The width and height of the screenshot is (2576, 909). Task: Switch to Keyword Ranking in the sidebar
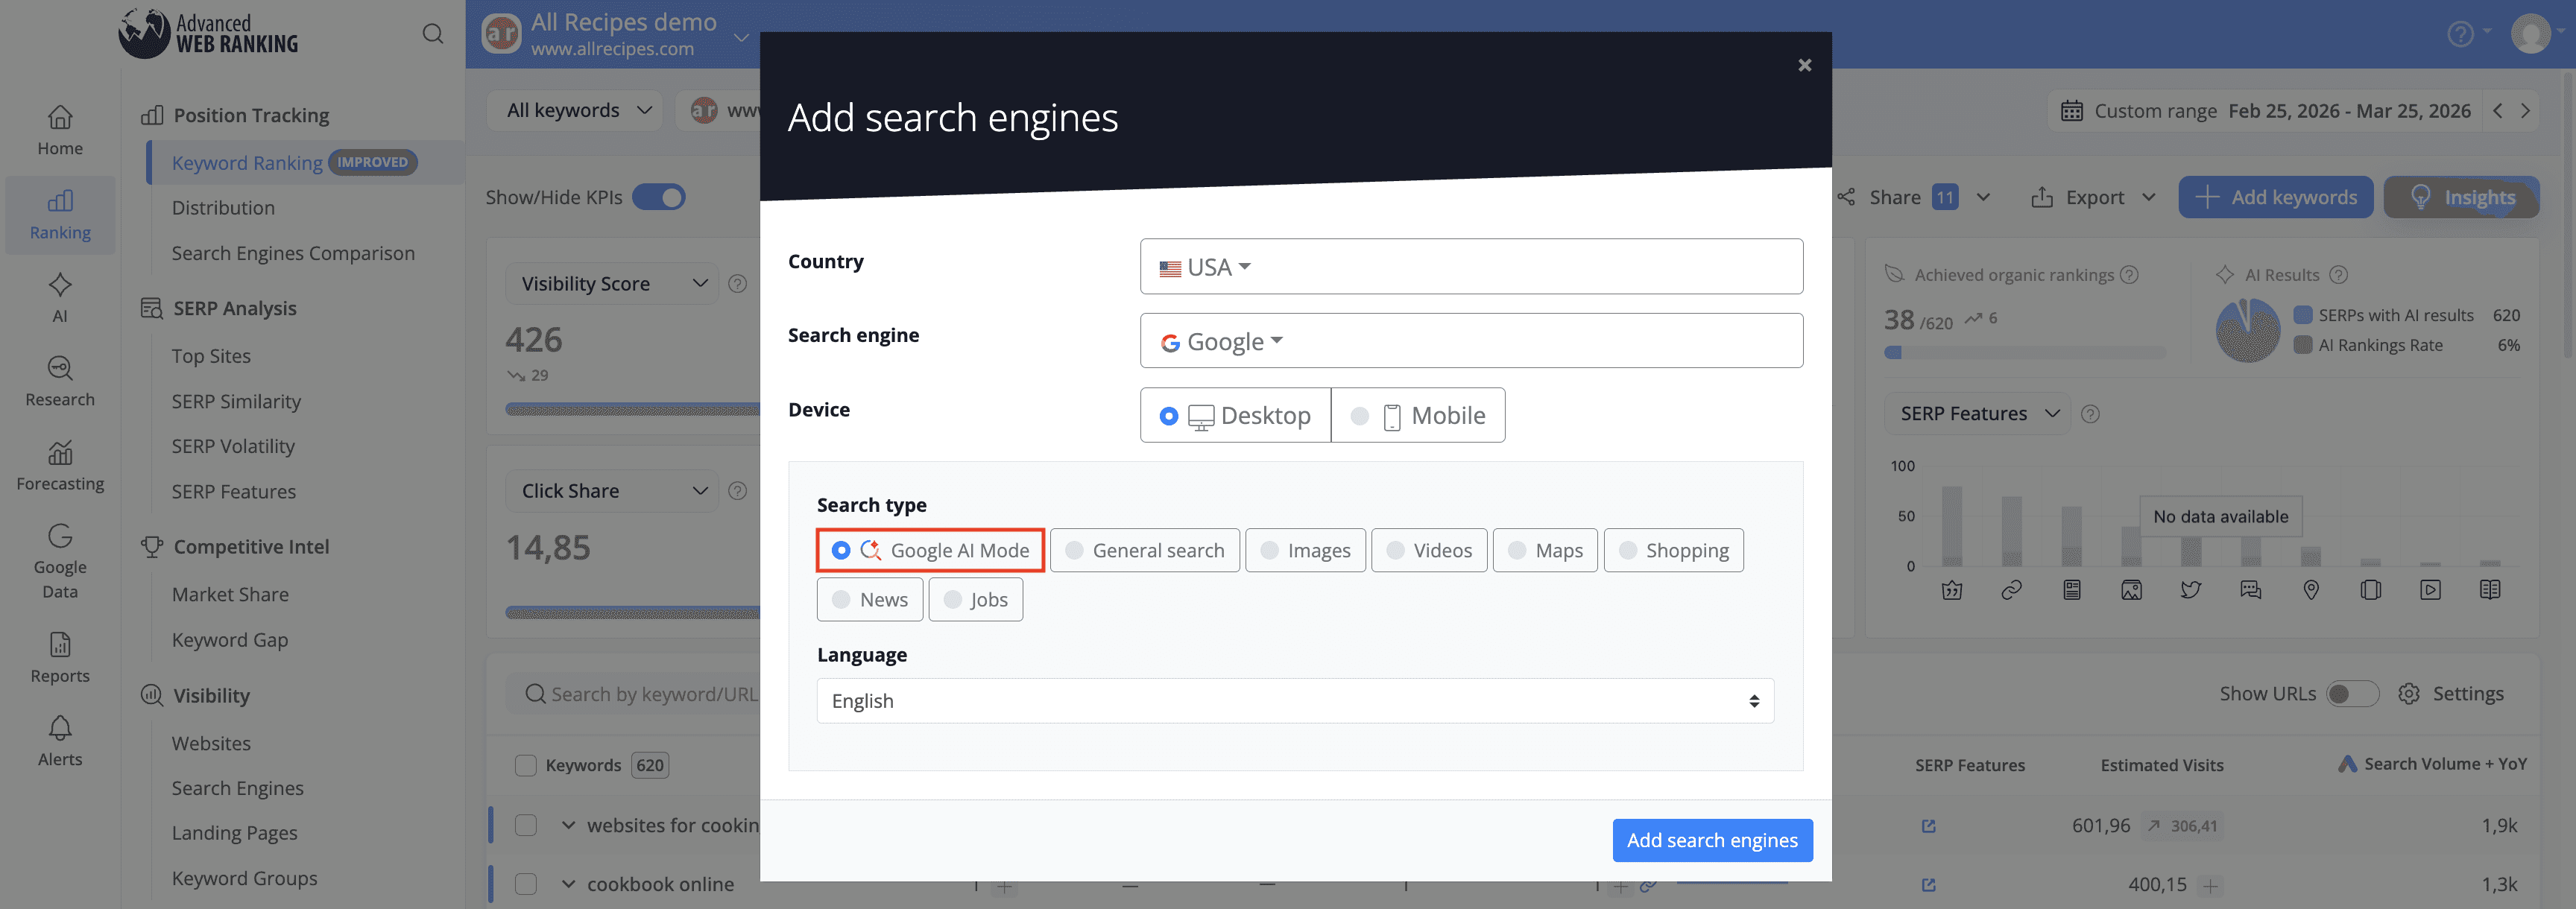point(246,162)
